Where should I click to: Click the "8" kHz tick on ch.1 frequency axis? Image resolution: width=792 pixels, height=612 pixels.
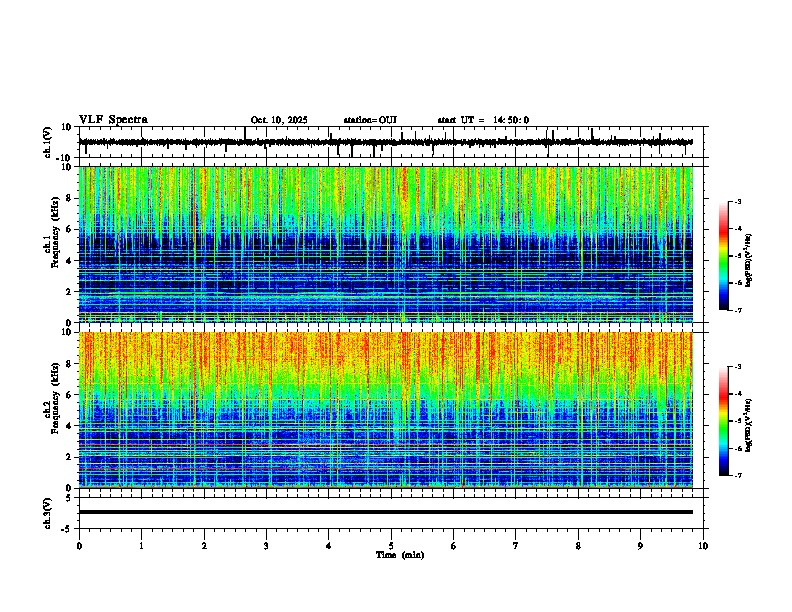70,198
